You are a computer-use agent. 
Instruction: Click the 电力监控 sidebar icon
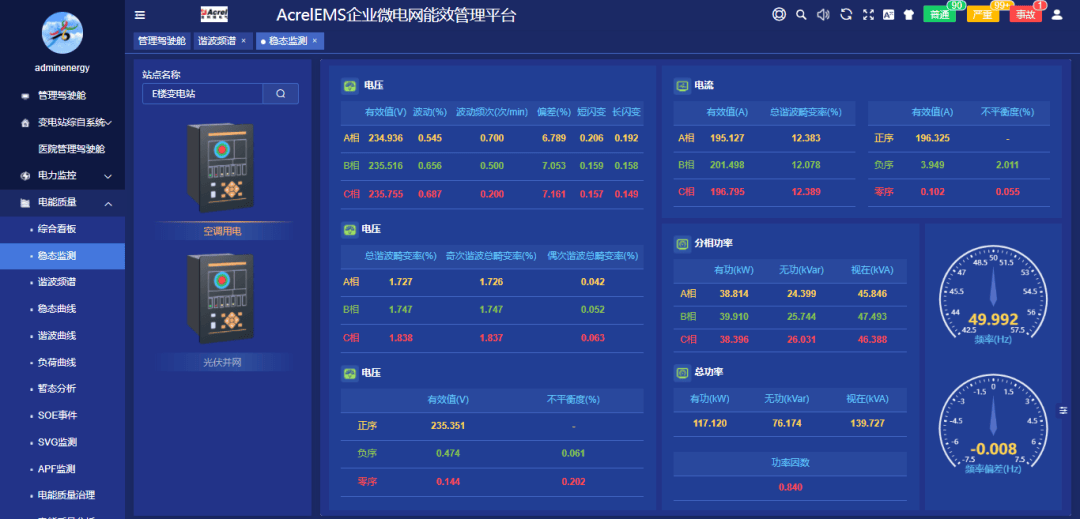tap(25, 176)
